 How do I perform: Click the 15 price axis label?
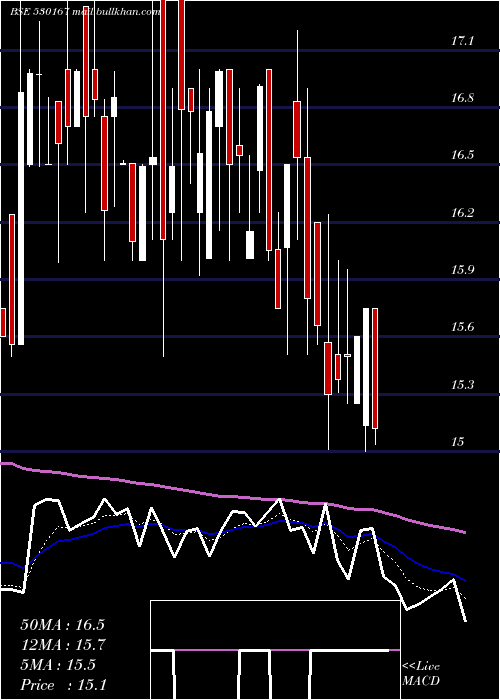458,442
